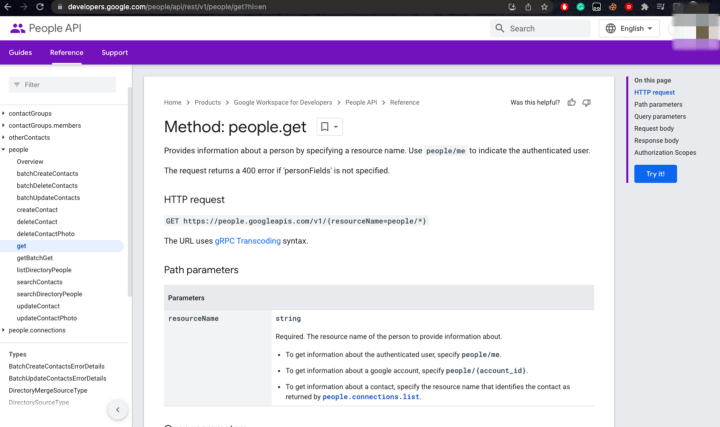This screenshot has height=427, width=720.
Task: Open the Guides tab
Action: (20, 52)
